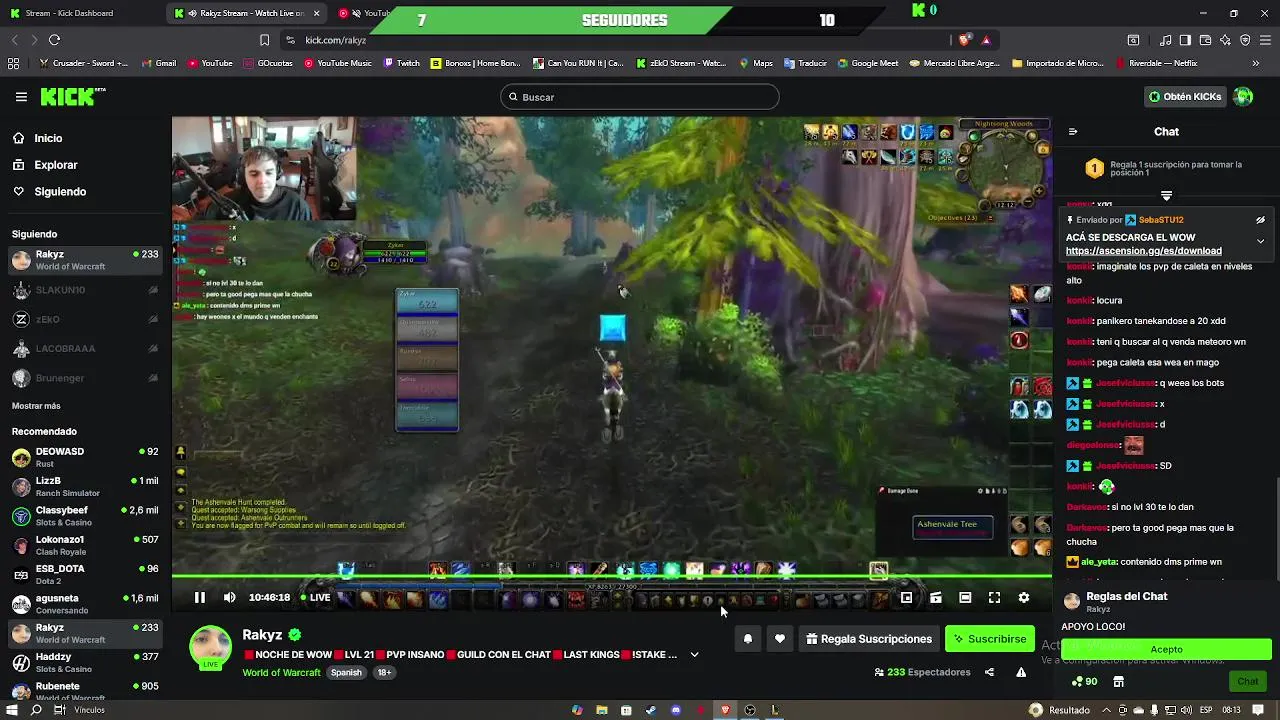Open recommended channel Haddzy
The image size is (1280, 720).
tap(85, 662)
